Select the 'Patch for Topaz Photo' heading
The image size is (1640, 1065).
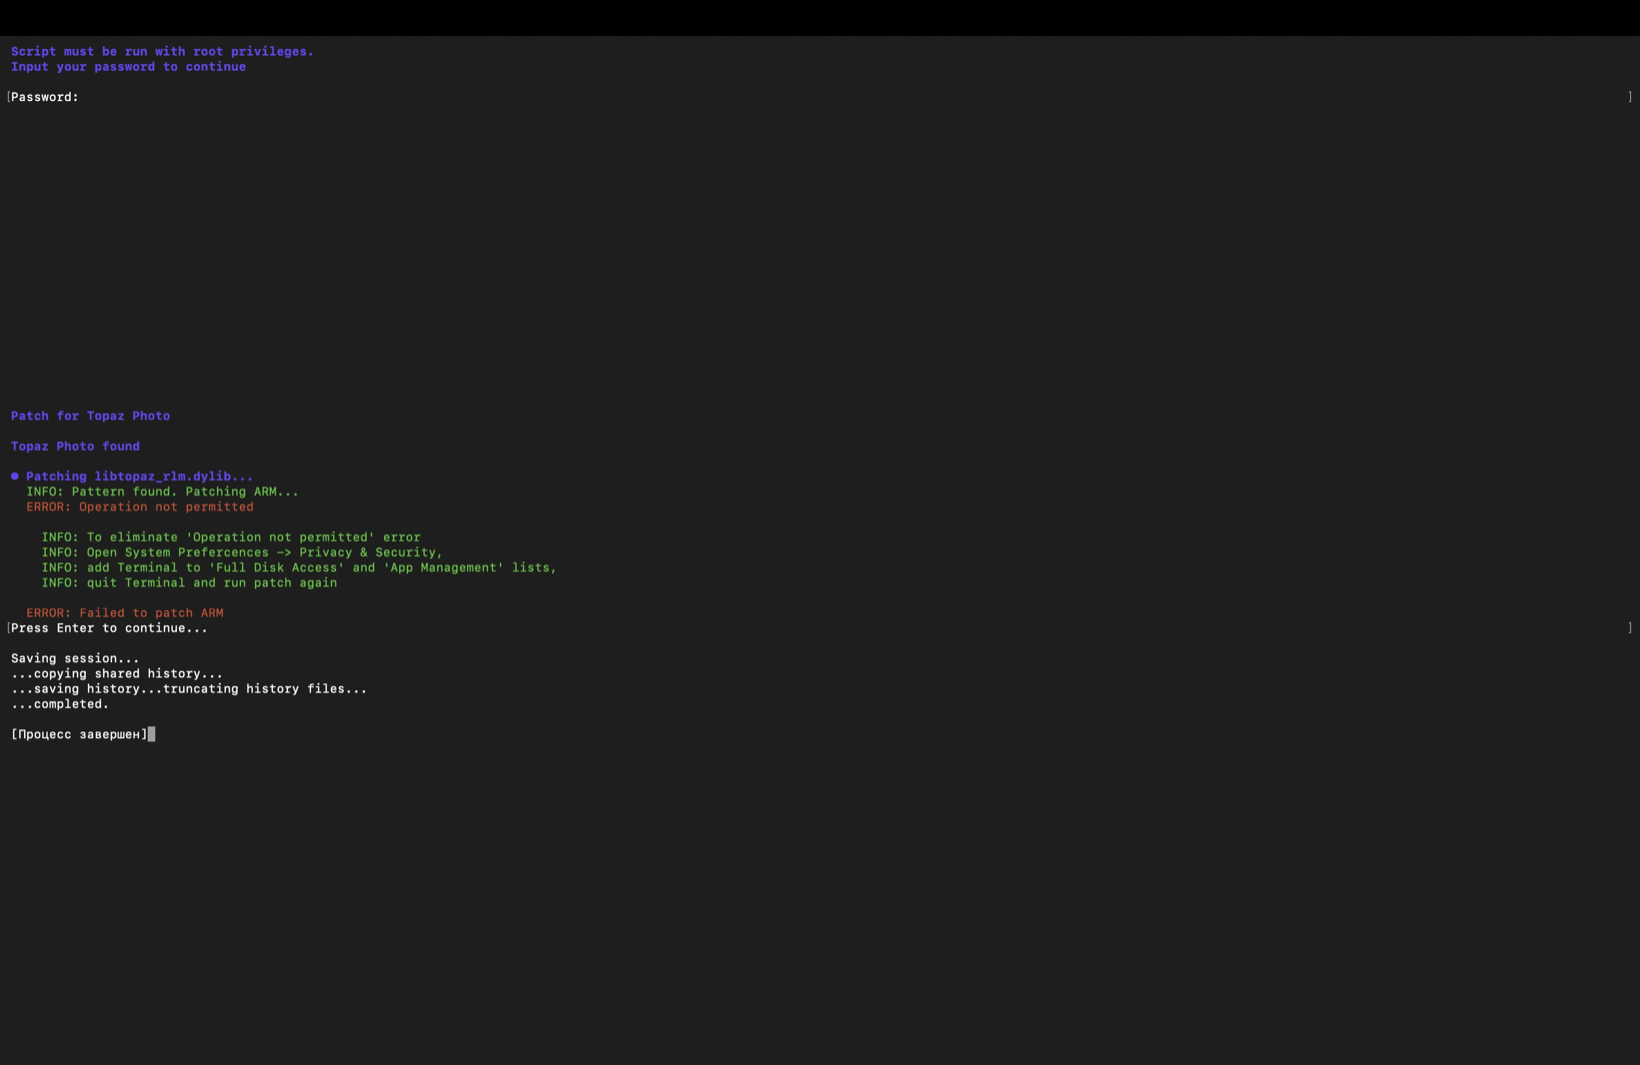[90, 416]
